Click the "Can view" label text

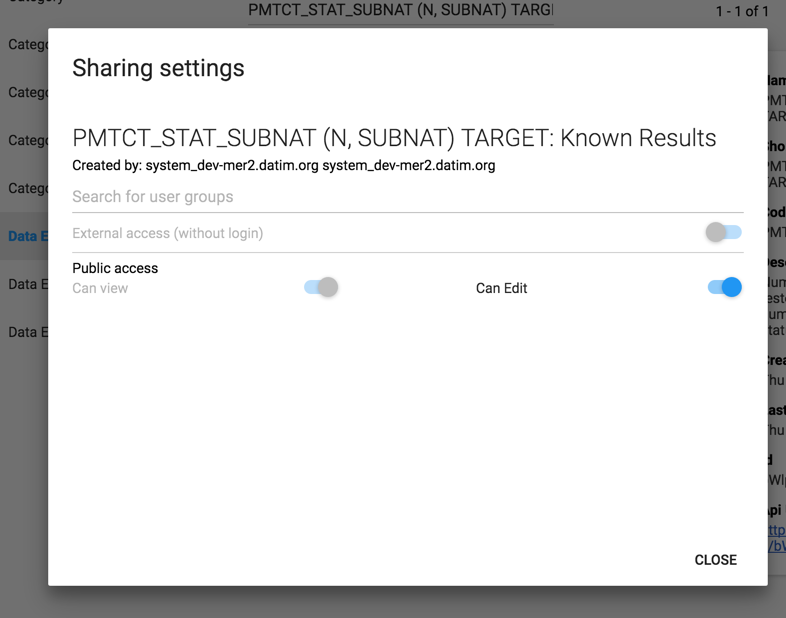[100, 288]
